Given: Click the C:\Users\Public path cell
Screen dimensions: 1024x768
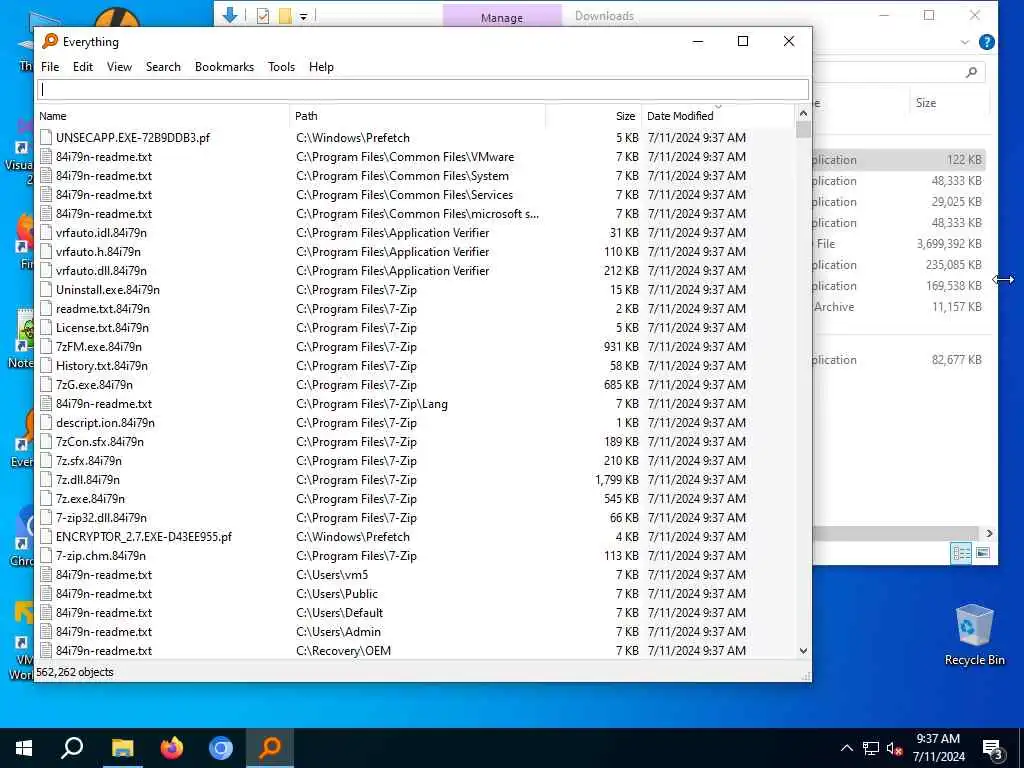Looking at the screenshot, I should (337, 593).
